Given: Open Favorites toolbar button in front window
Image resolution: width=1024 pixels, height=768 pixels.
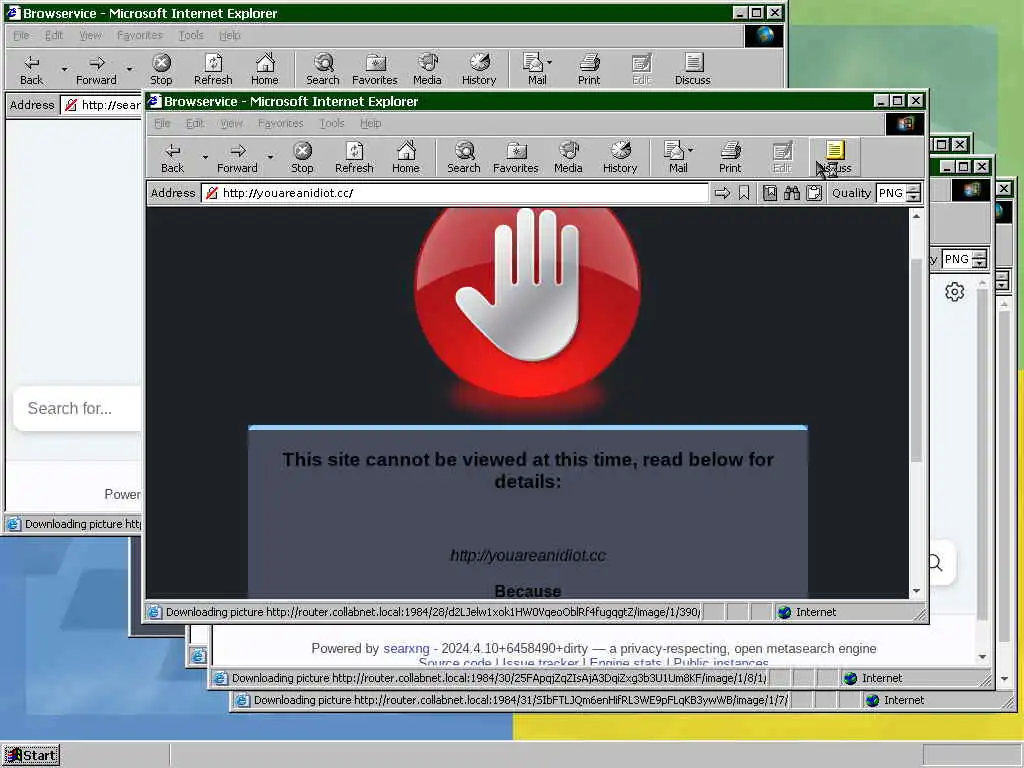Looking at the screenshot, I should coord(515,158).
